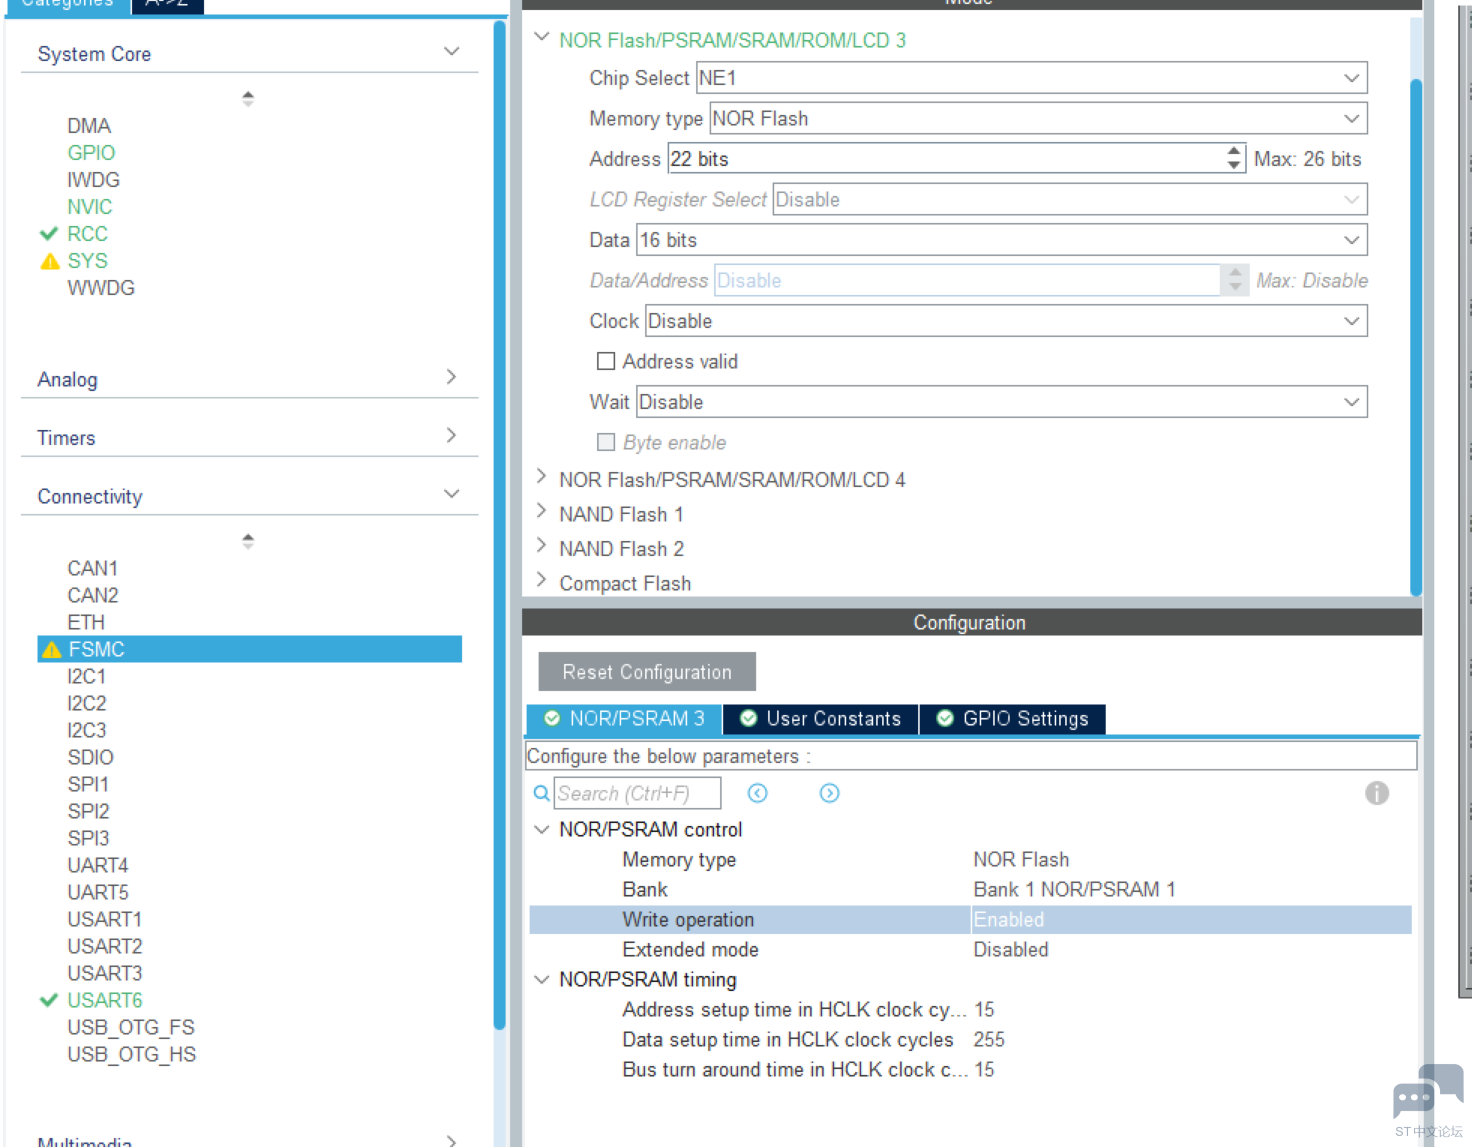Click Extended mode Disabled value
Screen dimensions: 1472x1147
click(x=1011, y=950)
